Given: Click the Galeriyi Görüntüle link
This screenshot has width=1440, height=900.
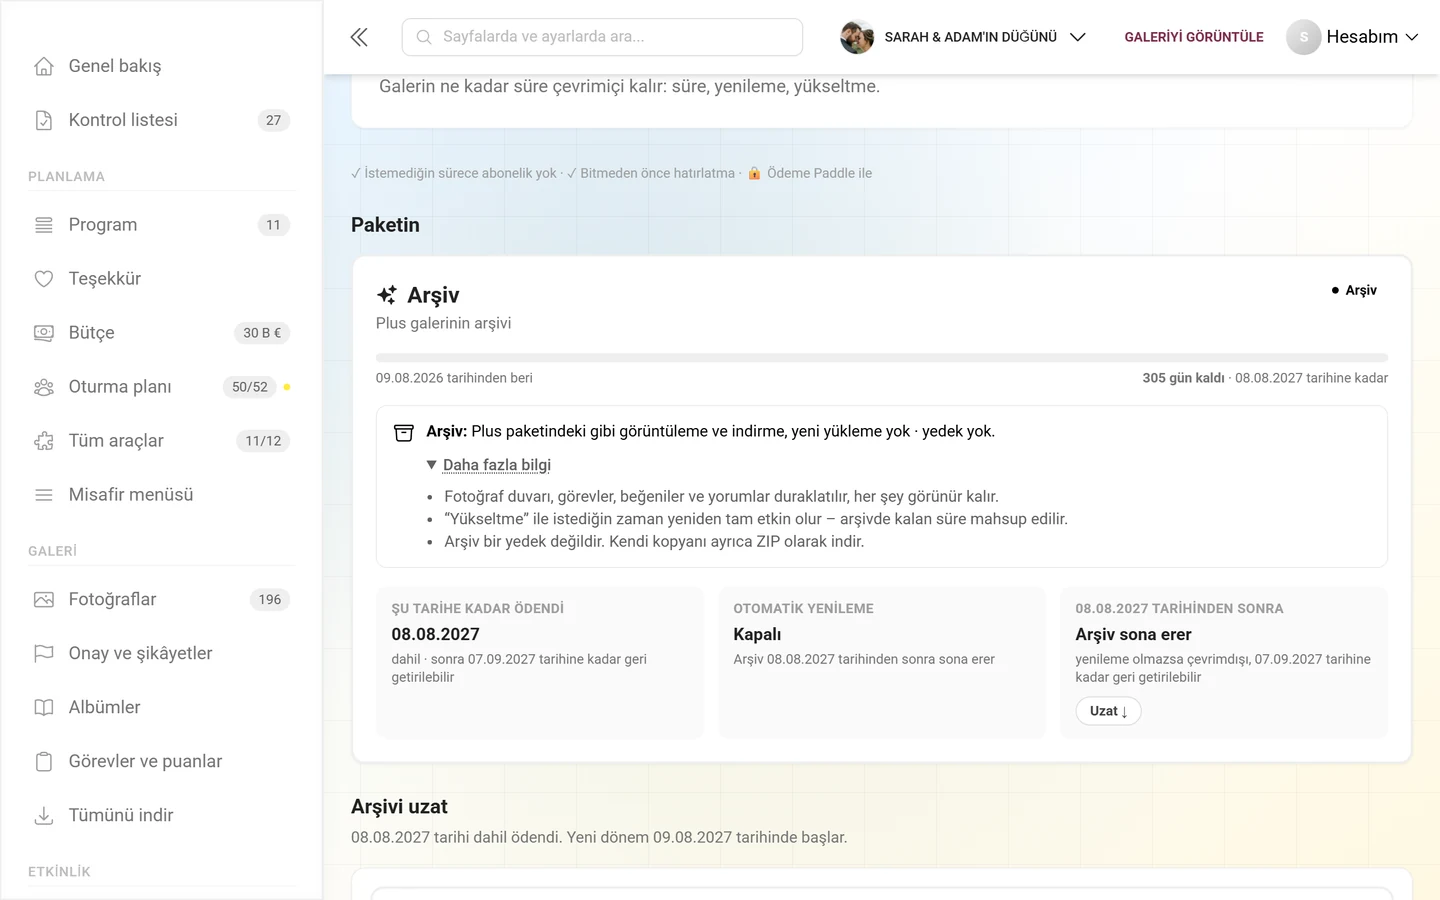Looking at the screenshot, I should (1194, 37).
